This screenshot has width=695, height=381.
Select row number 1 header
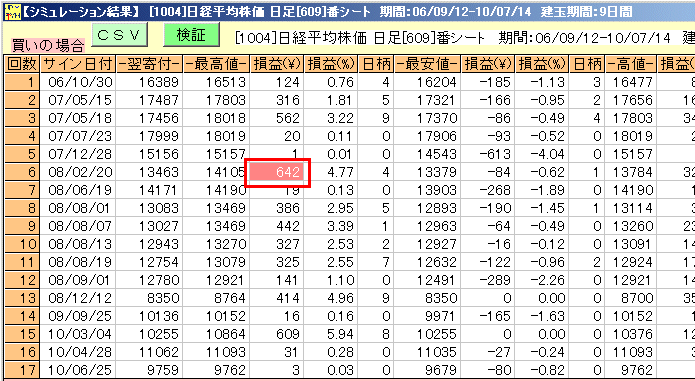[22, 82]
